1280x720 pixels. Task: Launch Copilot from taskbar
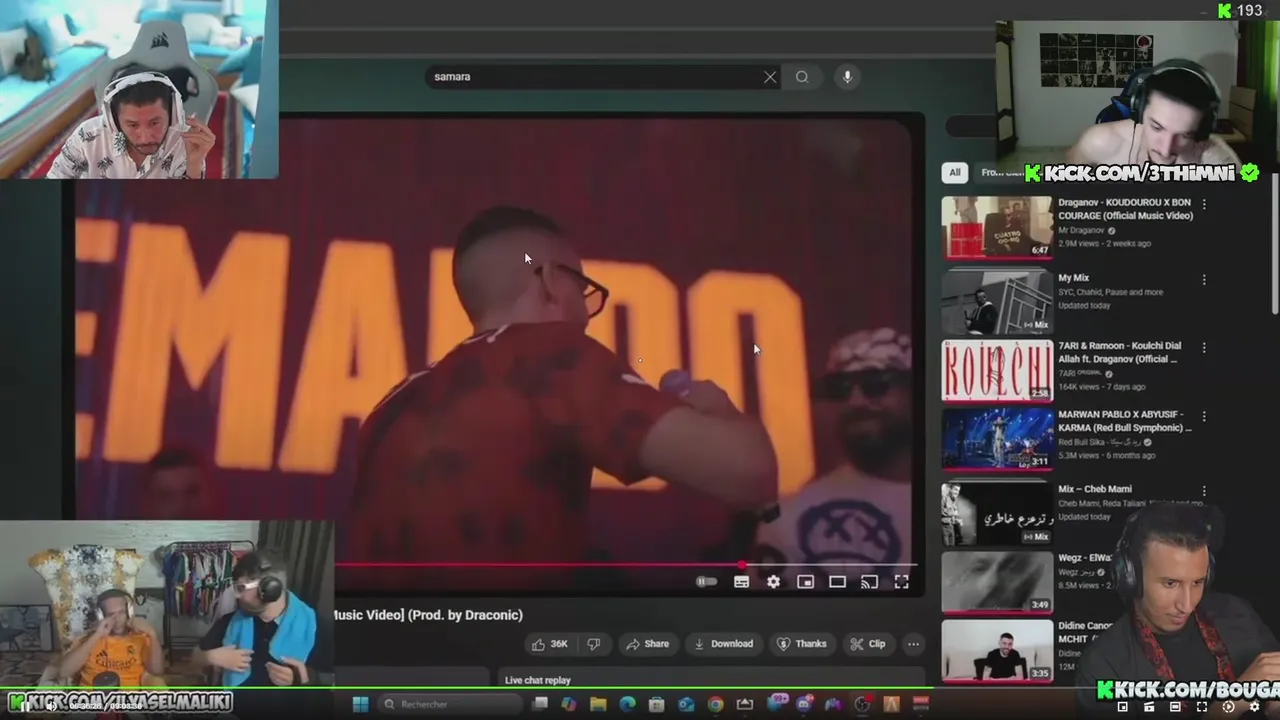pyautogui.click(x=569, y=704)
